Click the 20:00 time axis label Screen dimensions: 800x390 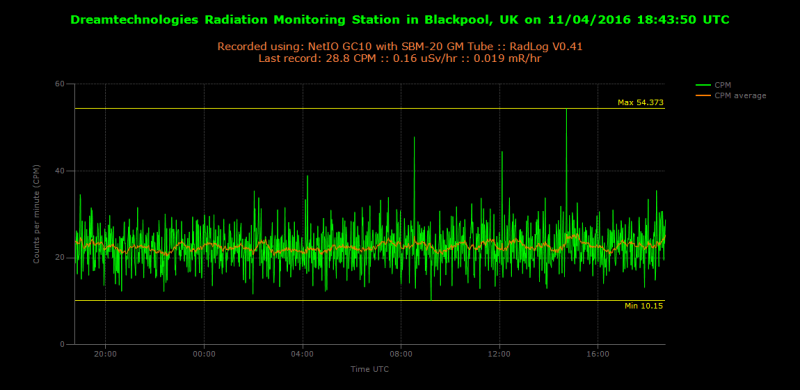[x=105, y=353]
